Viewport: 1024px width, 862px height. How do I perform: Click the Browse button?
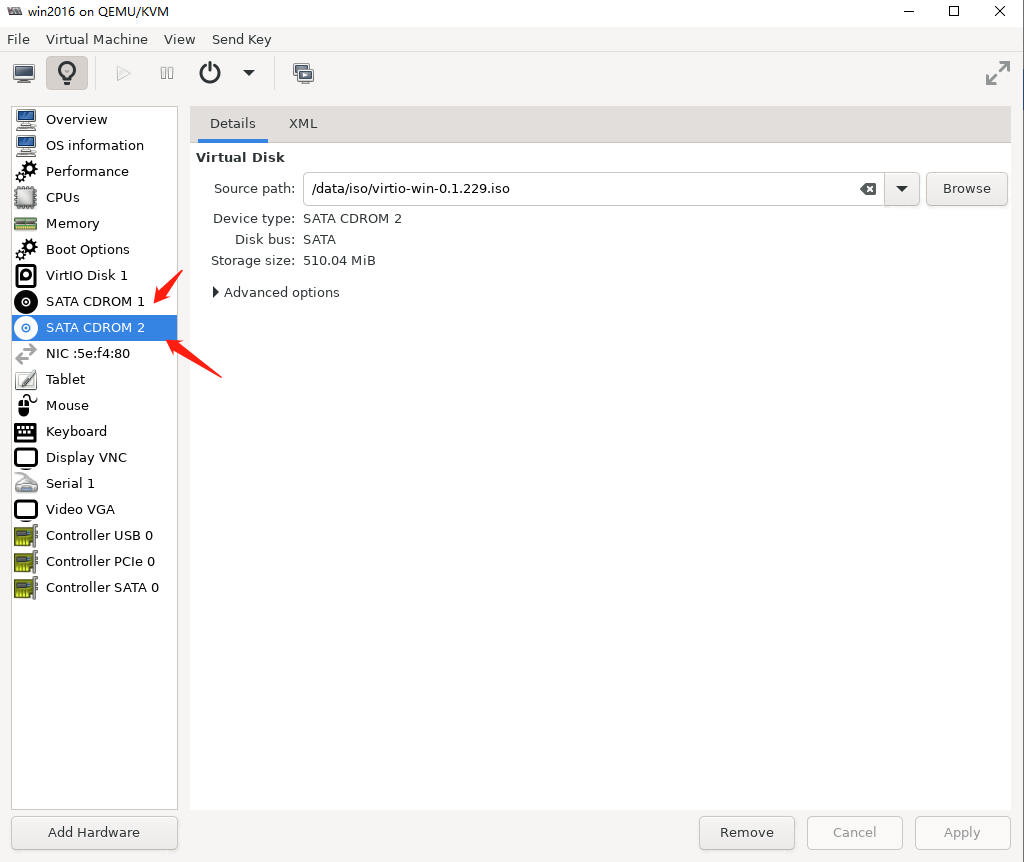pos(966,189)
